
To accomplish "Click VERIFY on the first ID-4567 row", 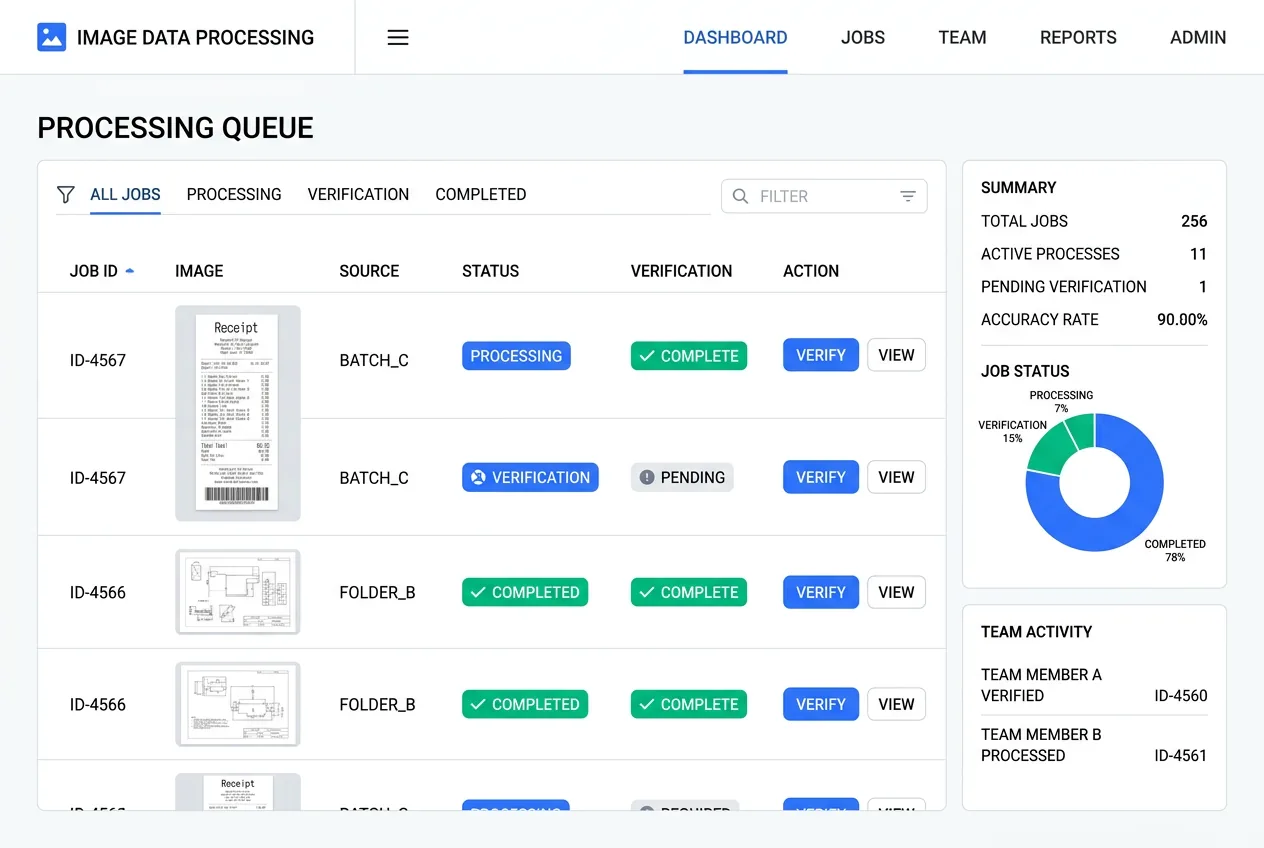I will click(820, 355).
